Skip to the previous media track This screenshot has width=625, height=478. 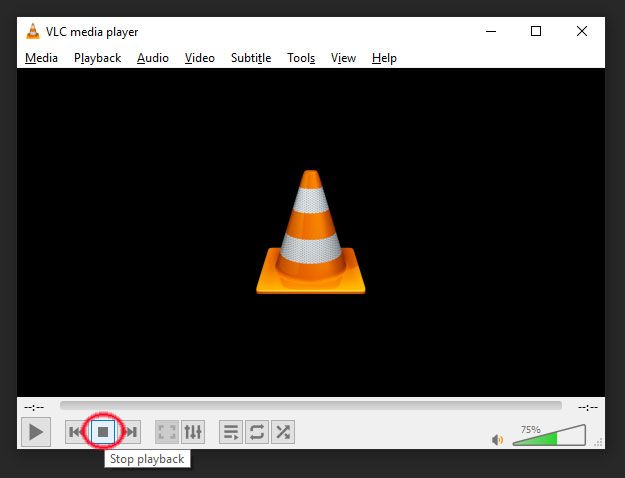pos(75,432)
